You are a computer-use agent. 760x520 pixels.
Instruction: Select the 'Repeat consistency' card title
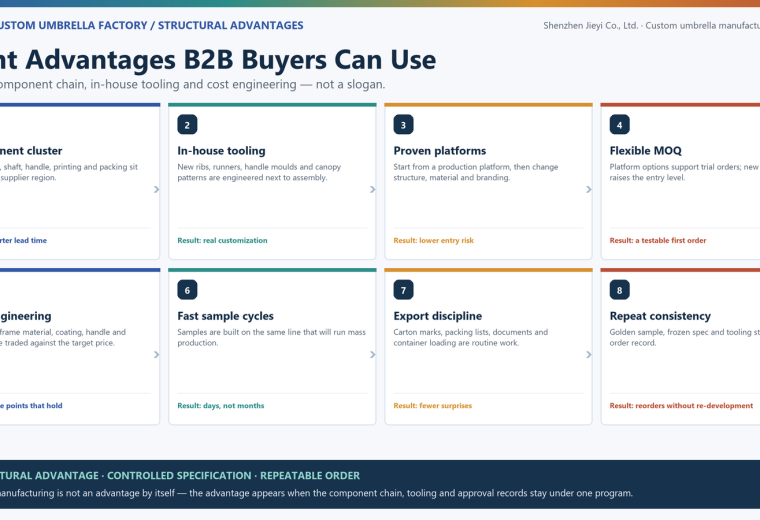click(660, 316)
